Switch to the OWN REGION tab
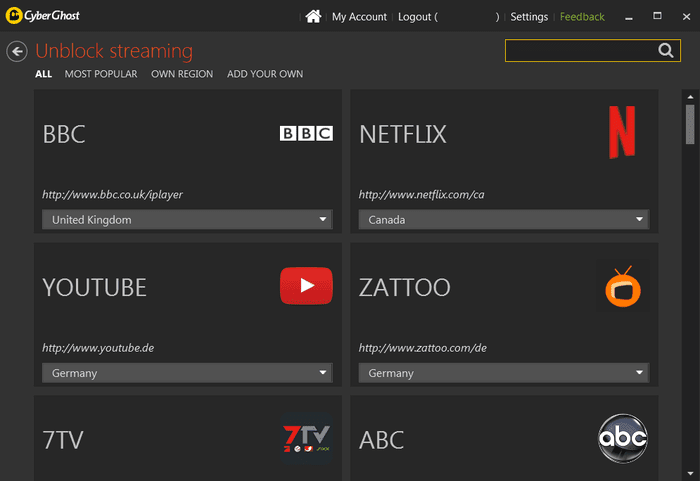700x481 pixels. [182, 74]
